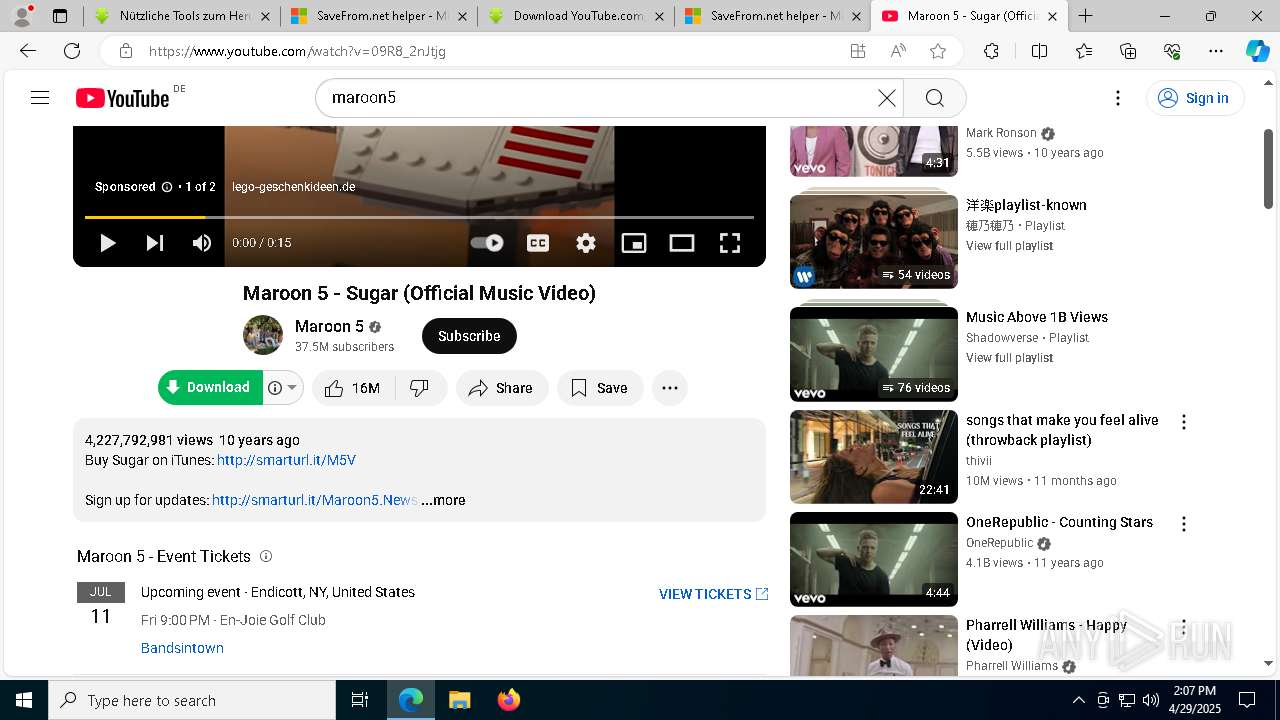Refresh the page

click(x=72, y=51)
